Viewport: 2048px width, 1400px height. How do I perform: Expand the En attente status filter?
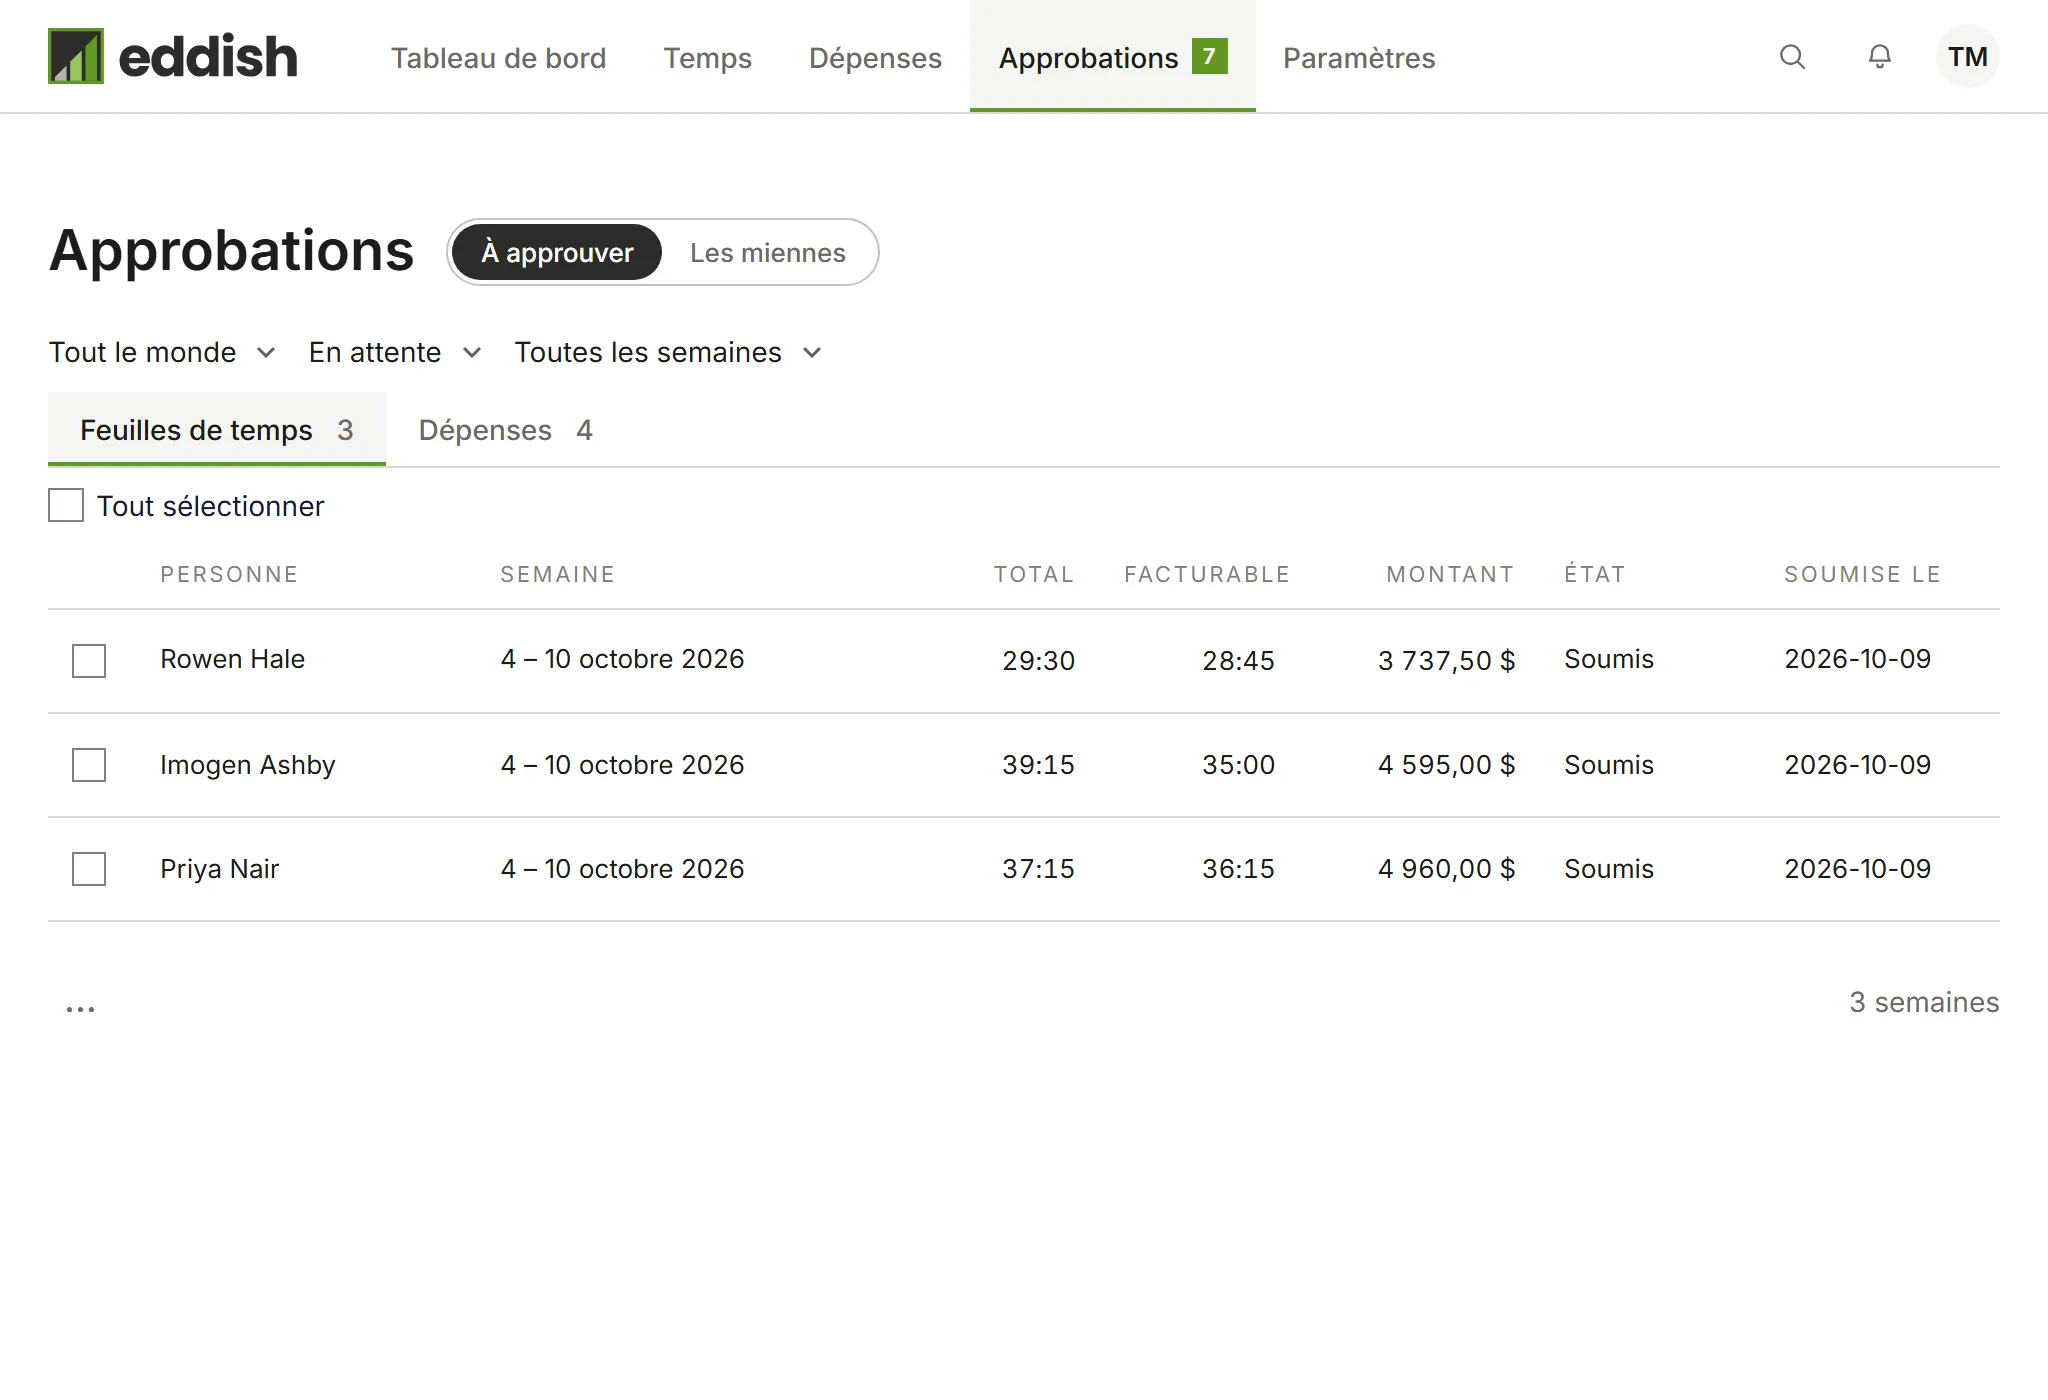pyautogui.click(x=396, y=352)
